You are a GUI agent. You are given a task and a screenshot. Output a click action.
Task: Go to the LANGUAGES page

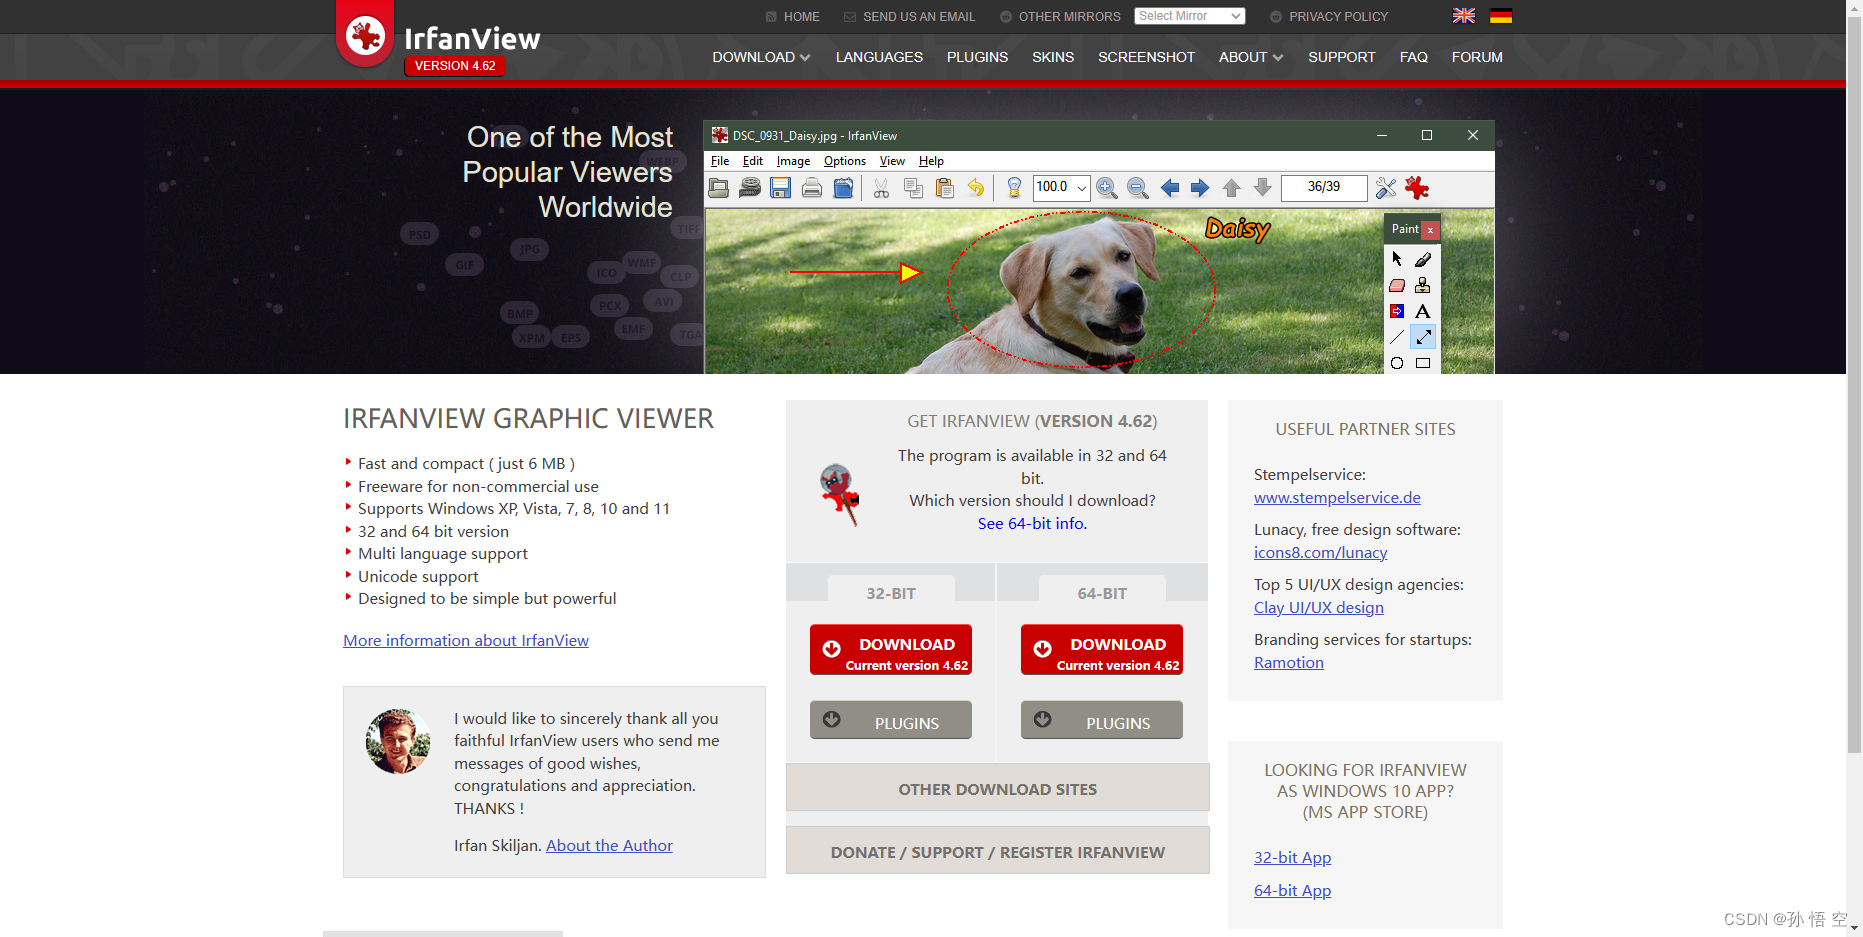coord(879,57)
